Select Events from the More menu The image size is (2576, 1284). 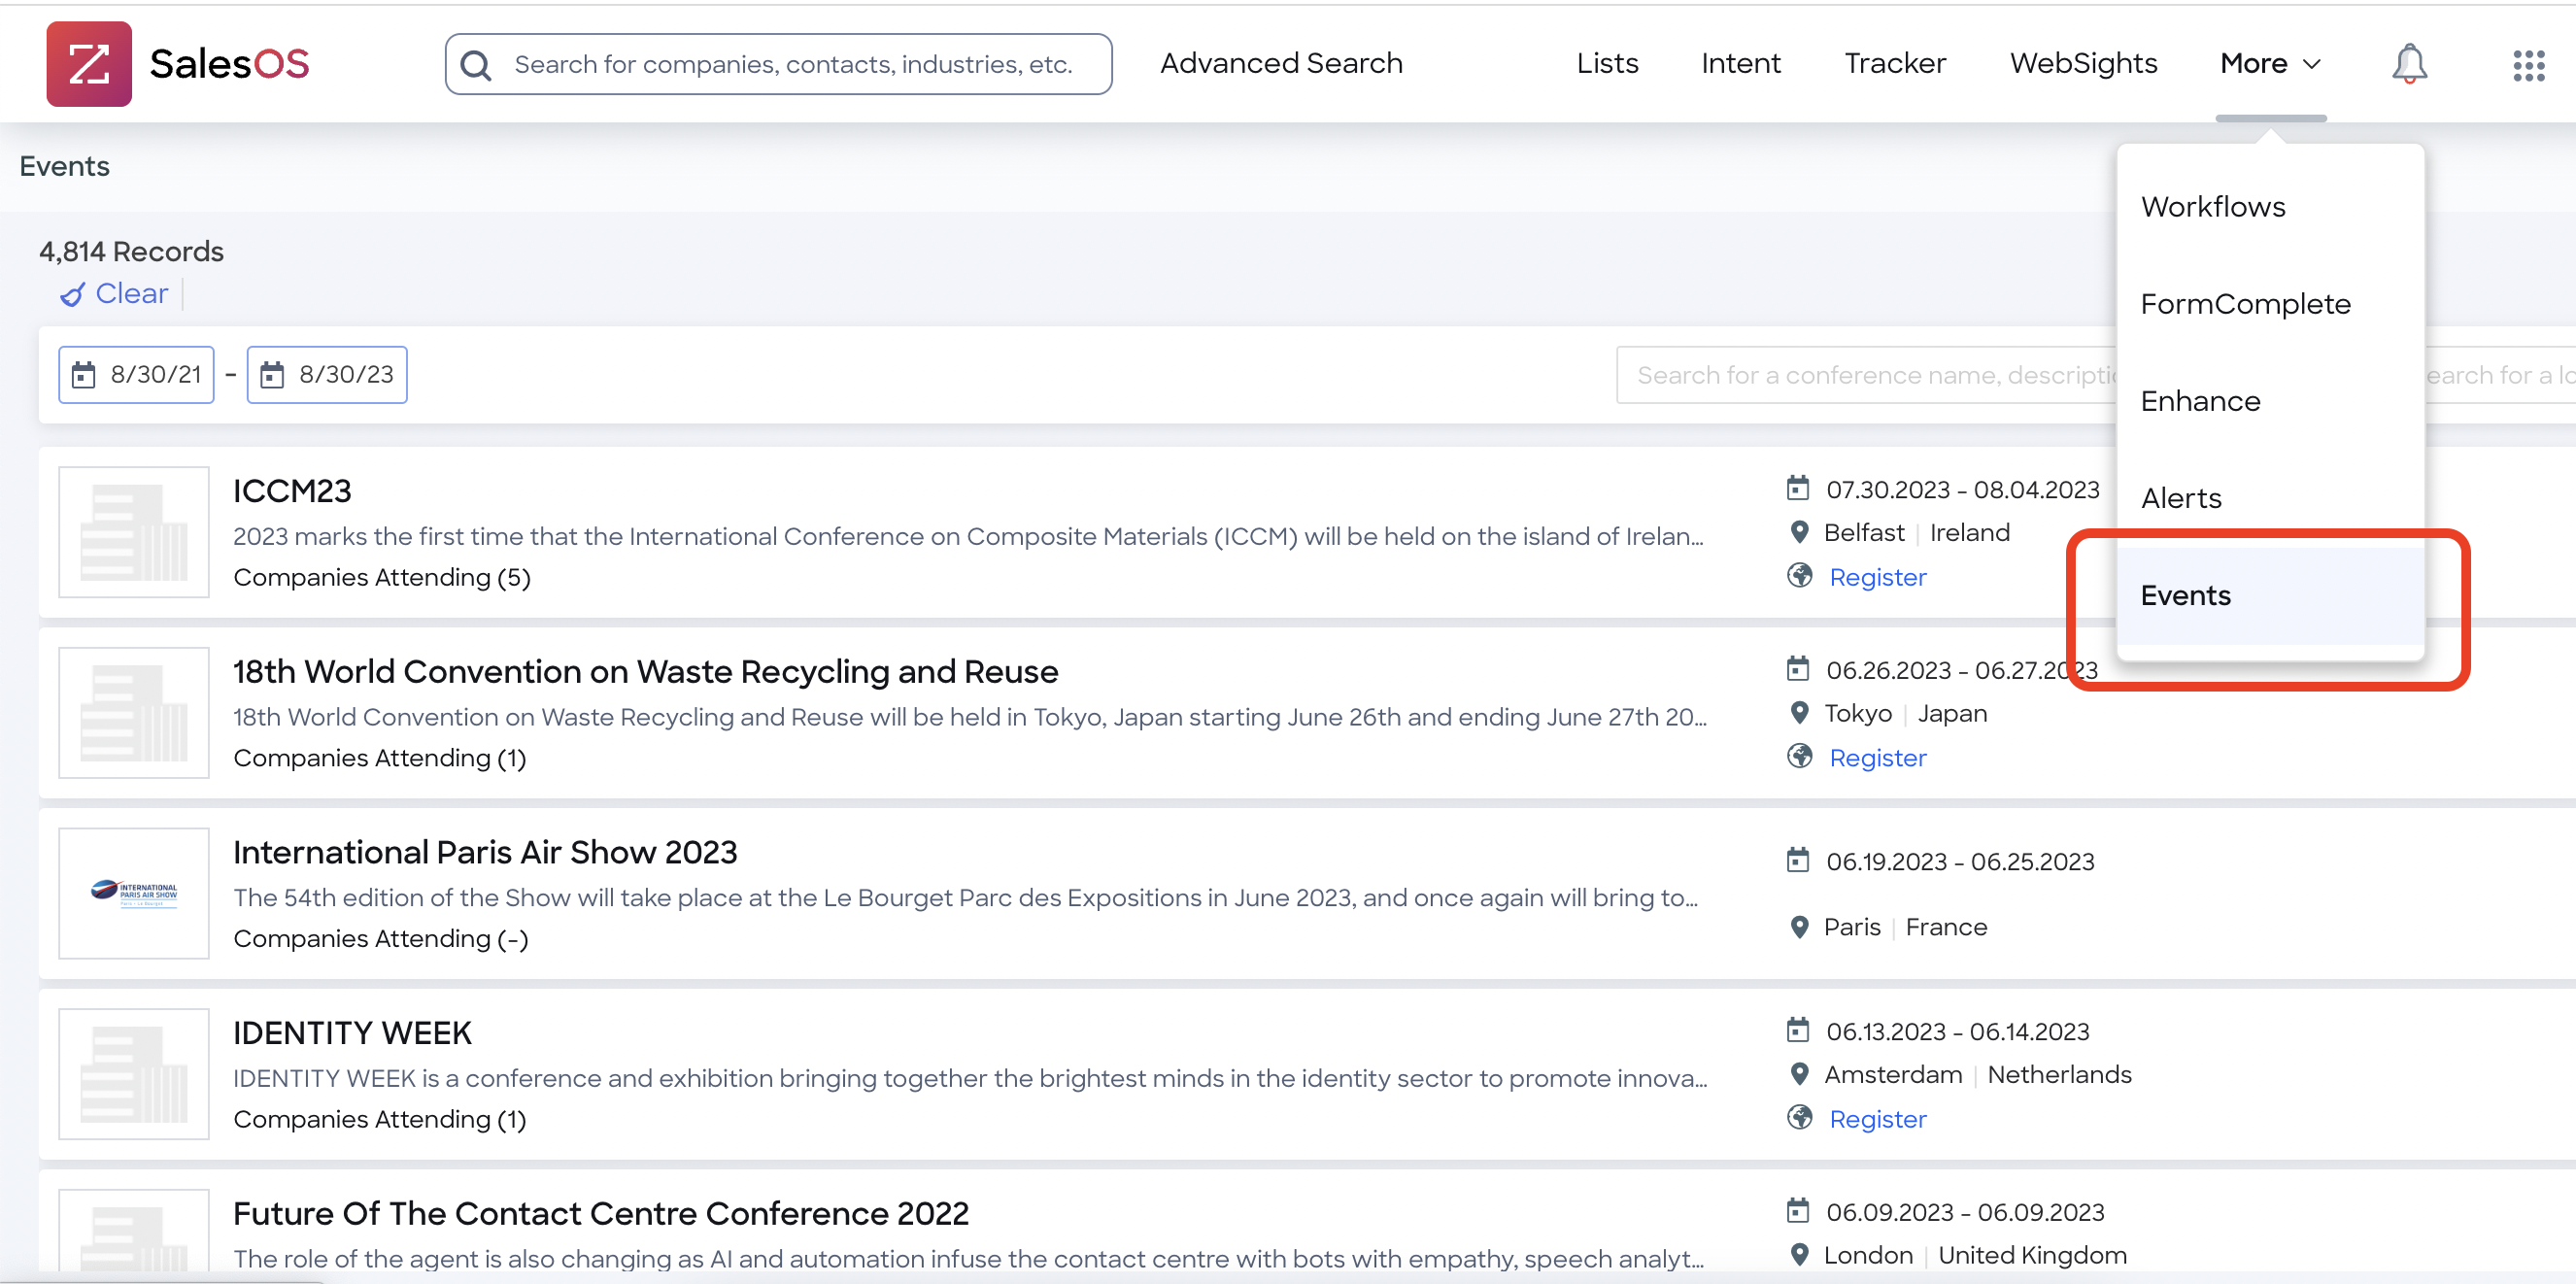click(2270, 595)
